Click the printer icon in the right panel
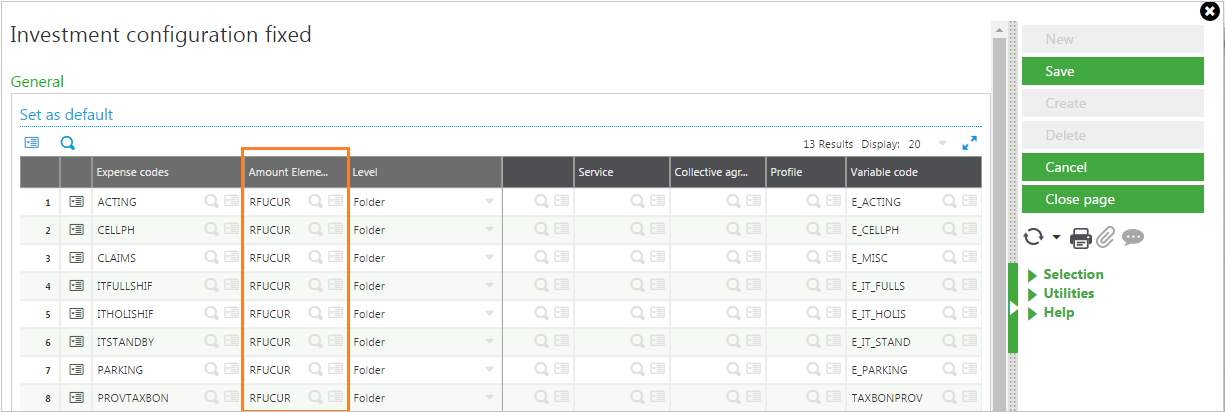 [1081, 237]
